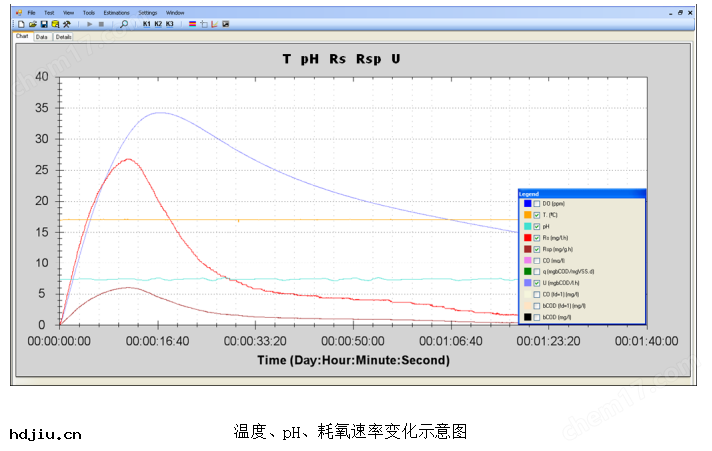The height and width of the screenshot is (451, 712).
Task: Select the K1 toolbar button
Action: point(146,23)
